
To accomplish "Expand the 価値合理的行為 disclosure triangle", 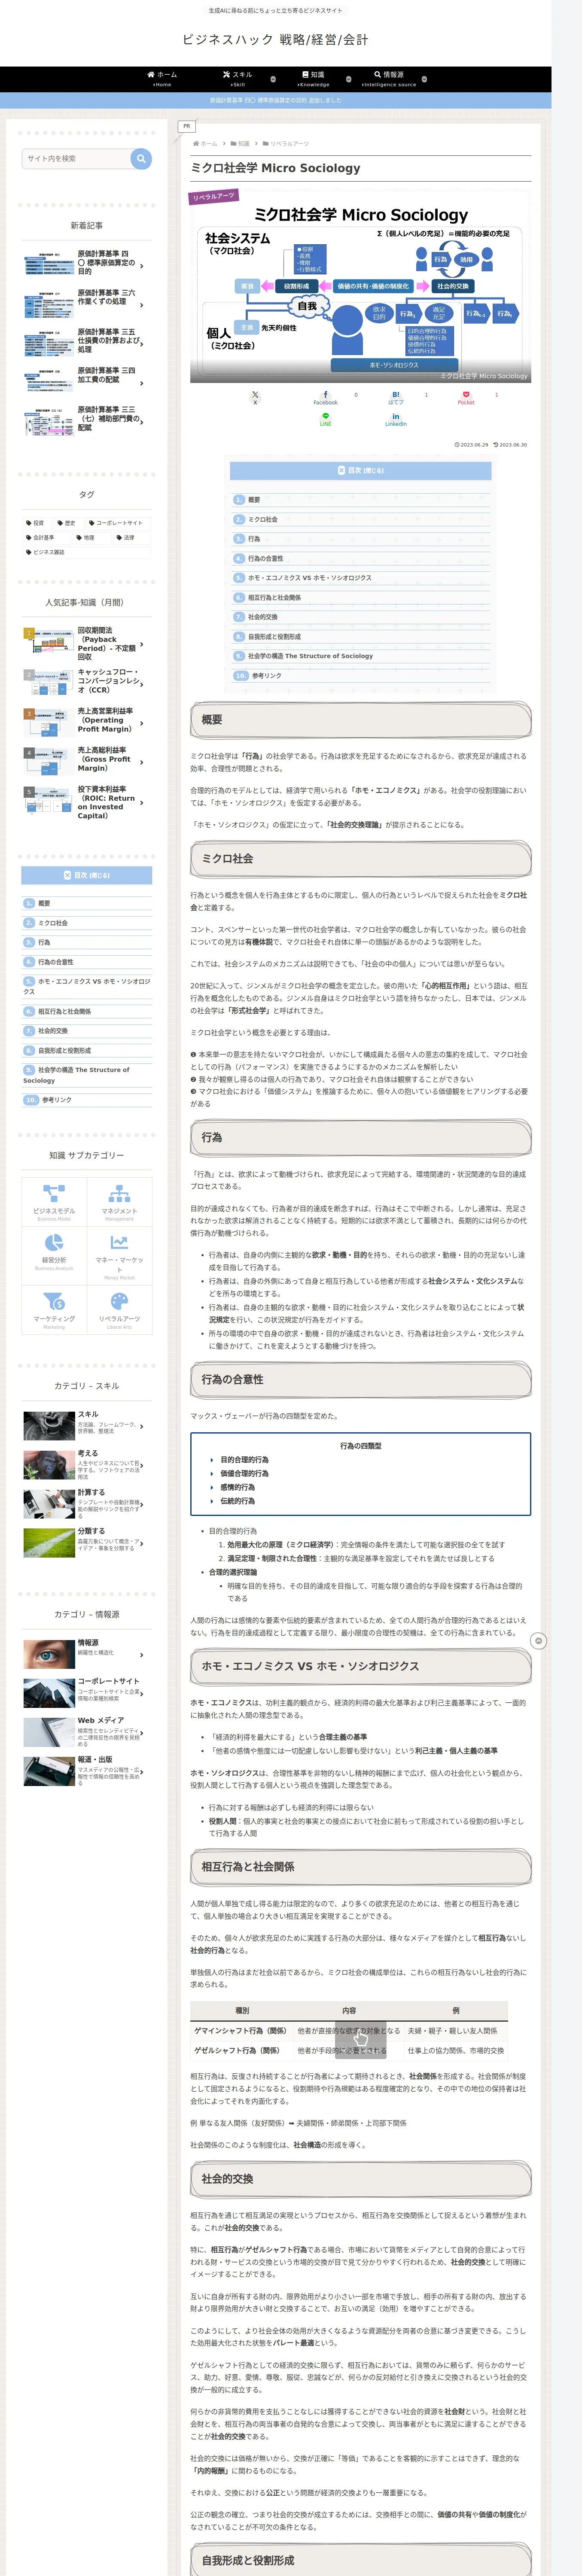I will pyautogui.click(x=212, y=1474).
